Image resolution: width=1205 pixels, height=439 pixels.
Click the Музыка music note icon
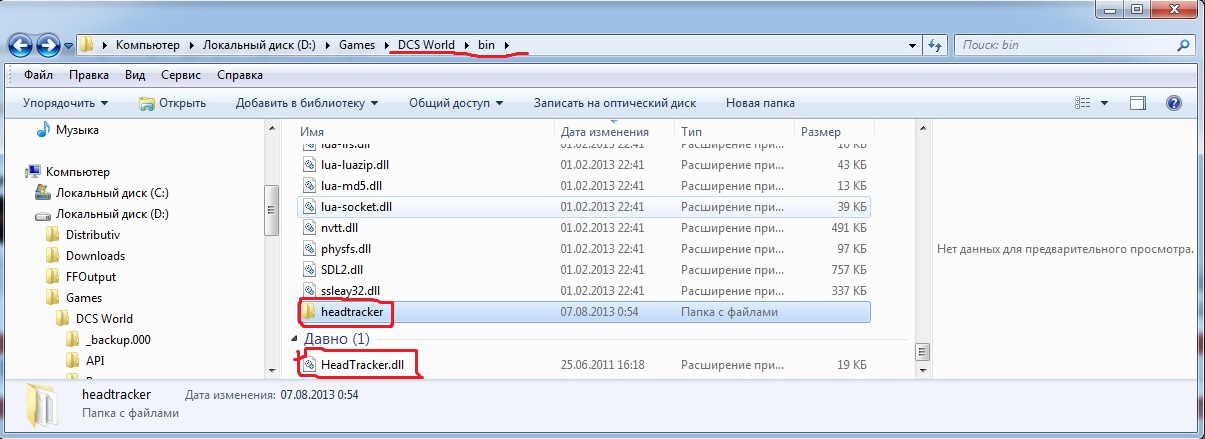tap(43, 129)
